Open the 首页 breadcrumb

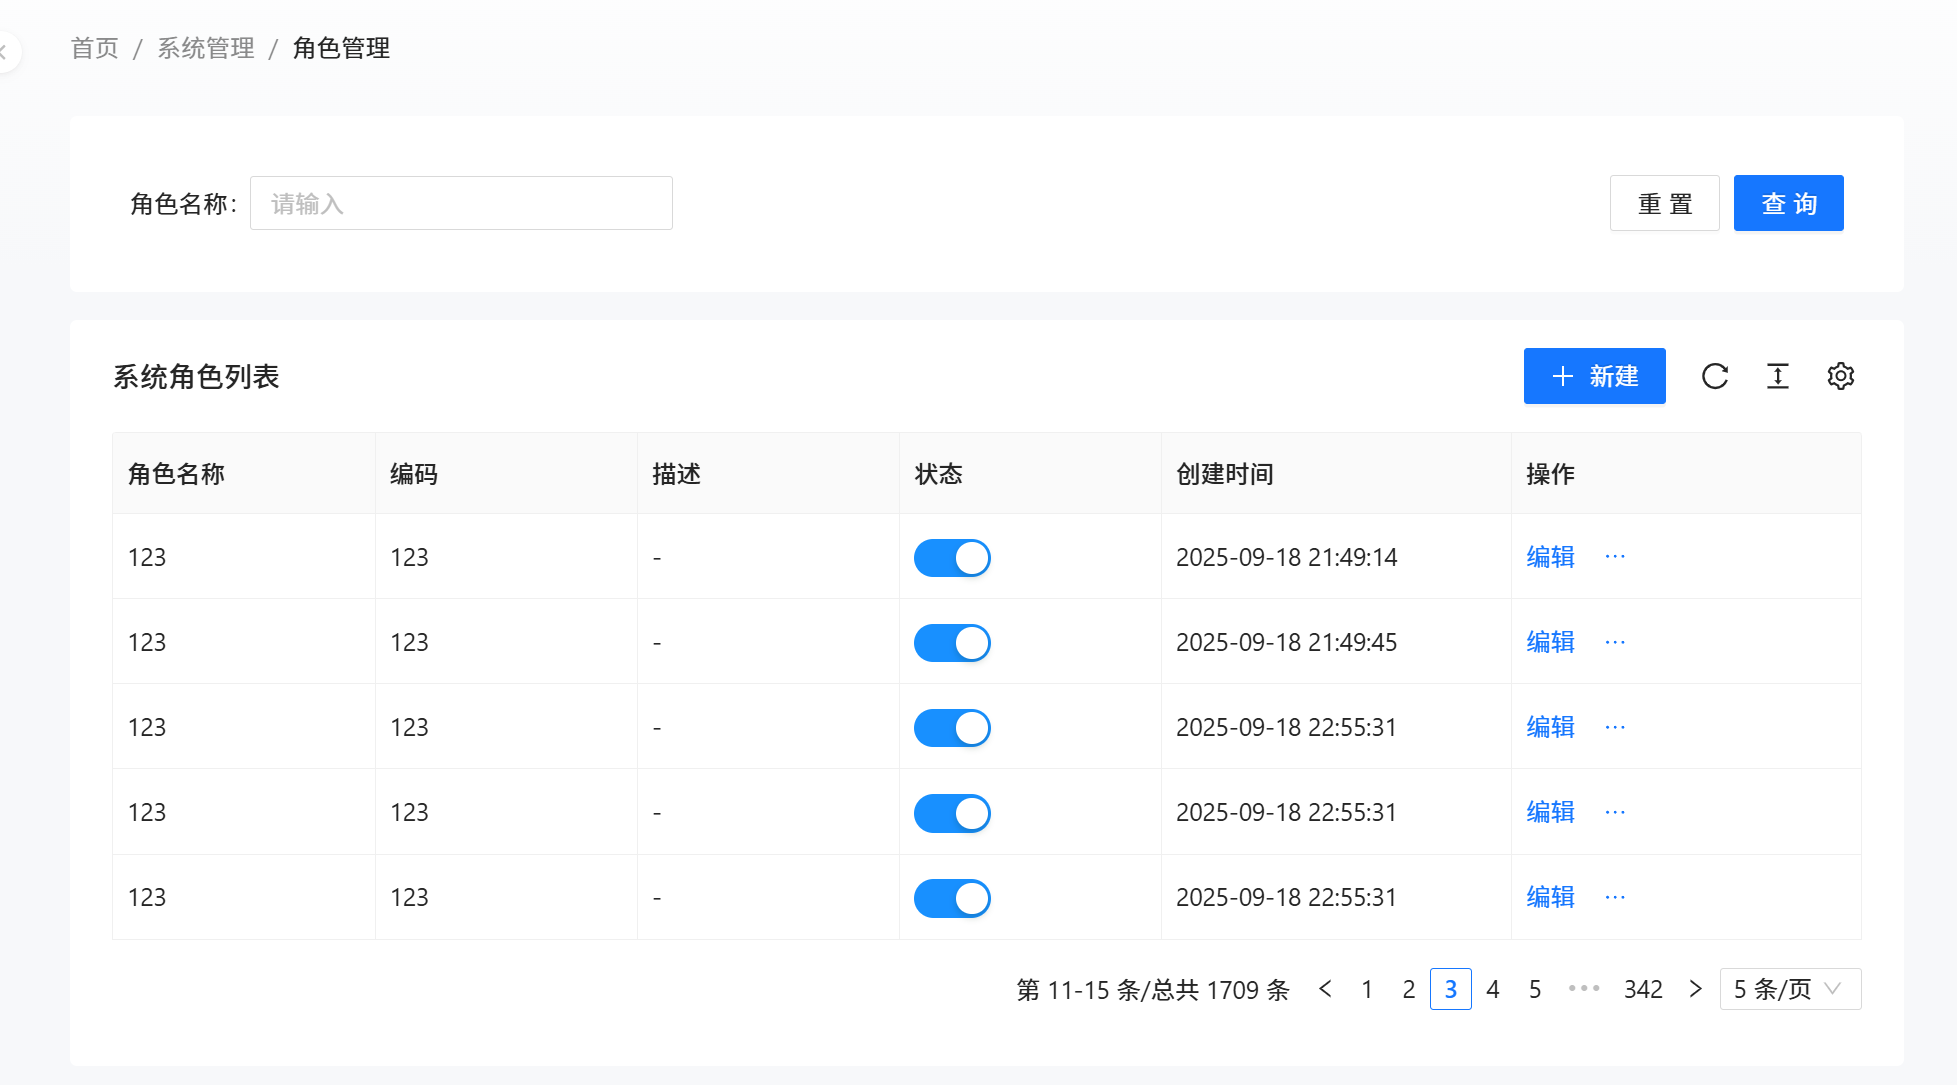point(95,48)
